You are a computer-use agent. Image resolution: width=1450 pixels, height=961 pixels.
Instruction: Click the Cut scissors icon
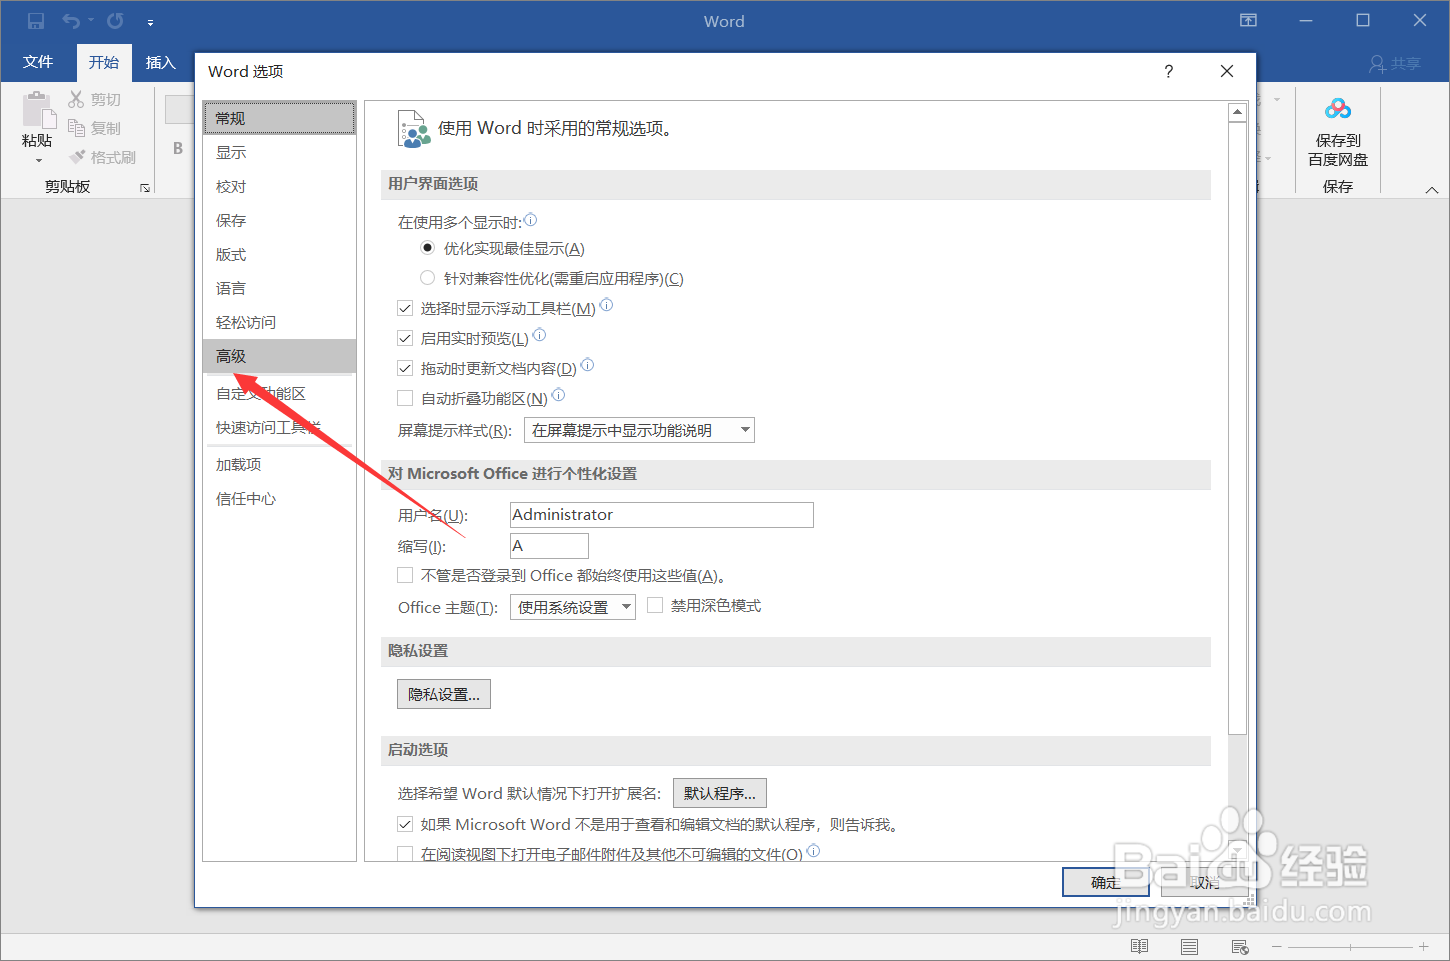point(76,99)
